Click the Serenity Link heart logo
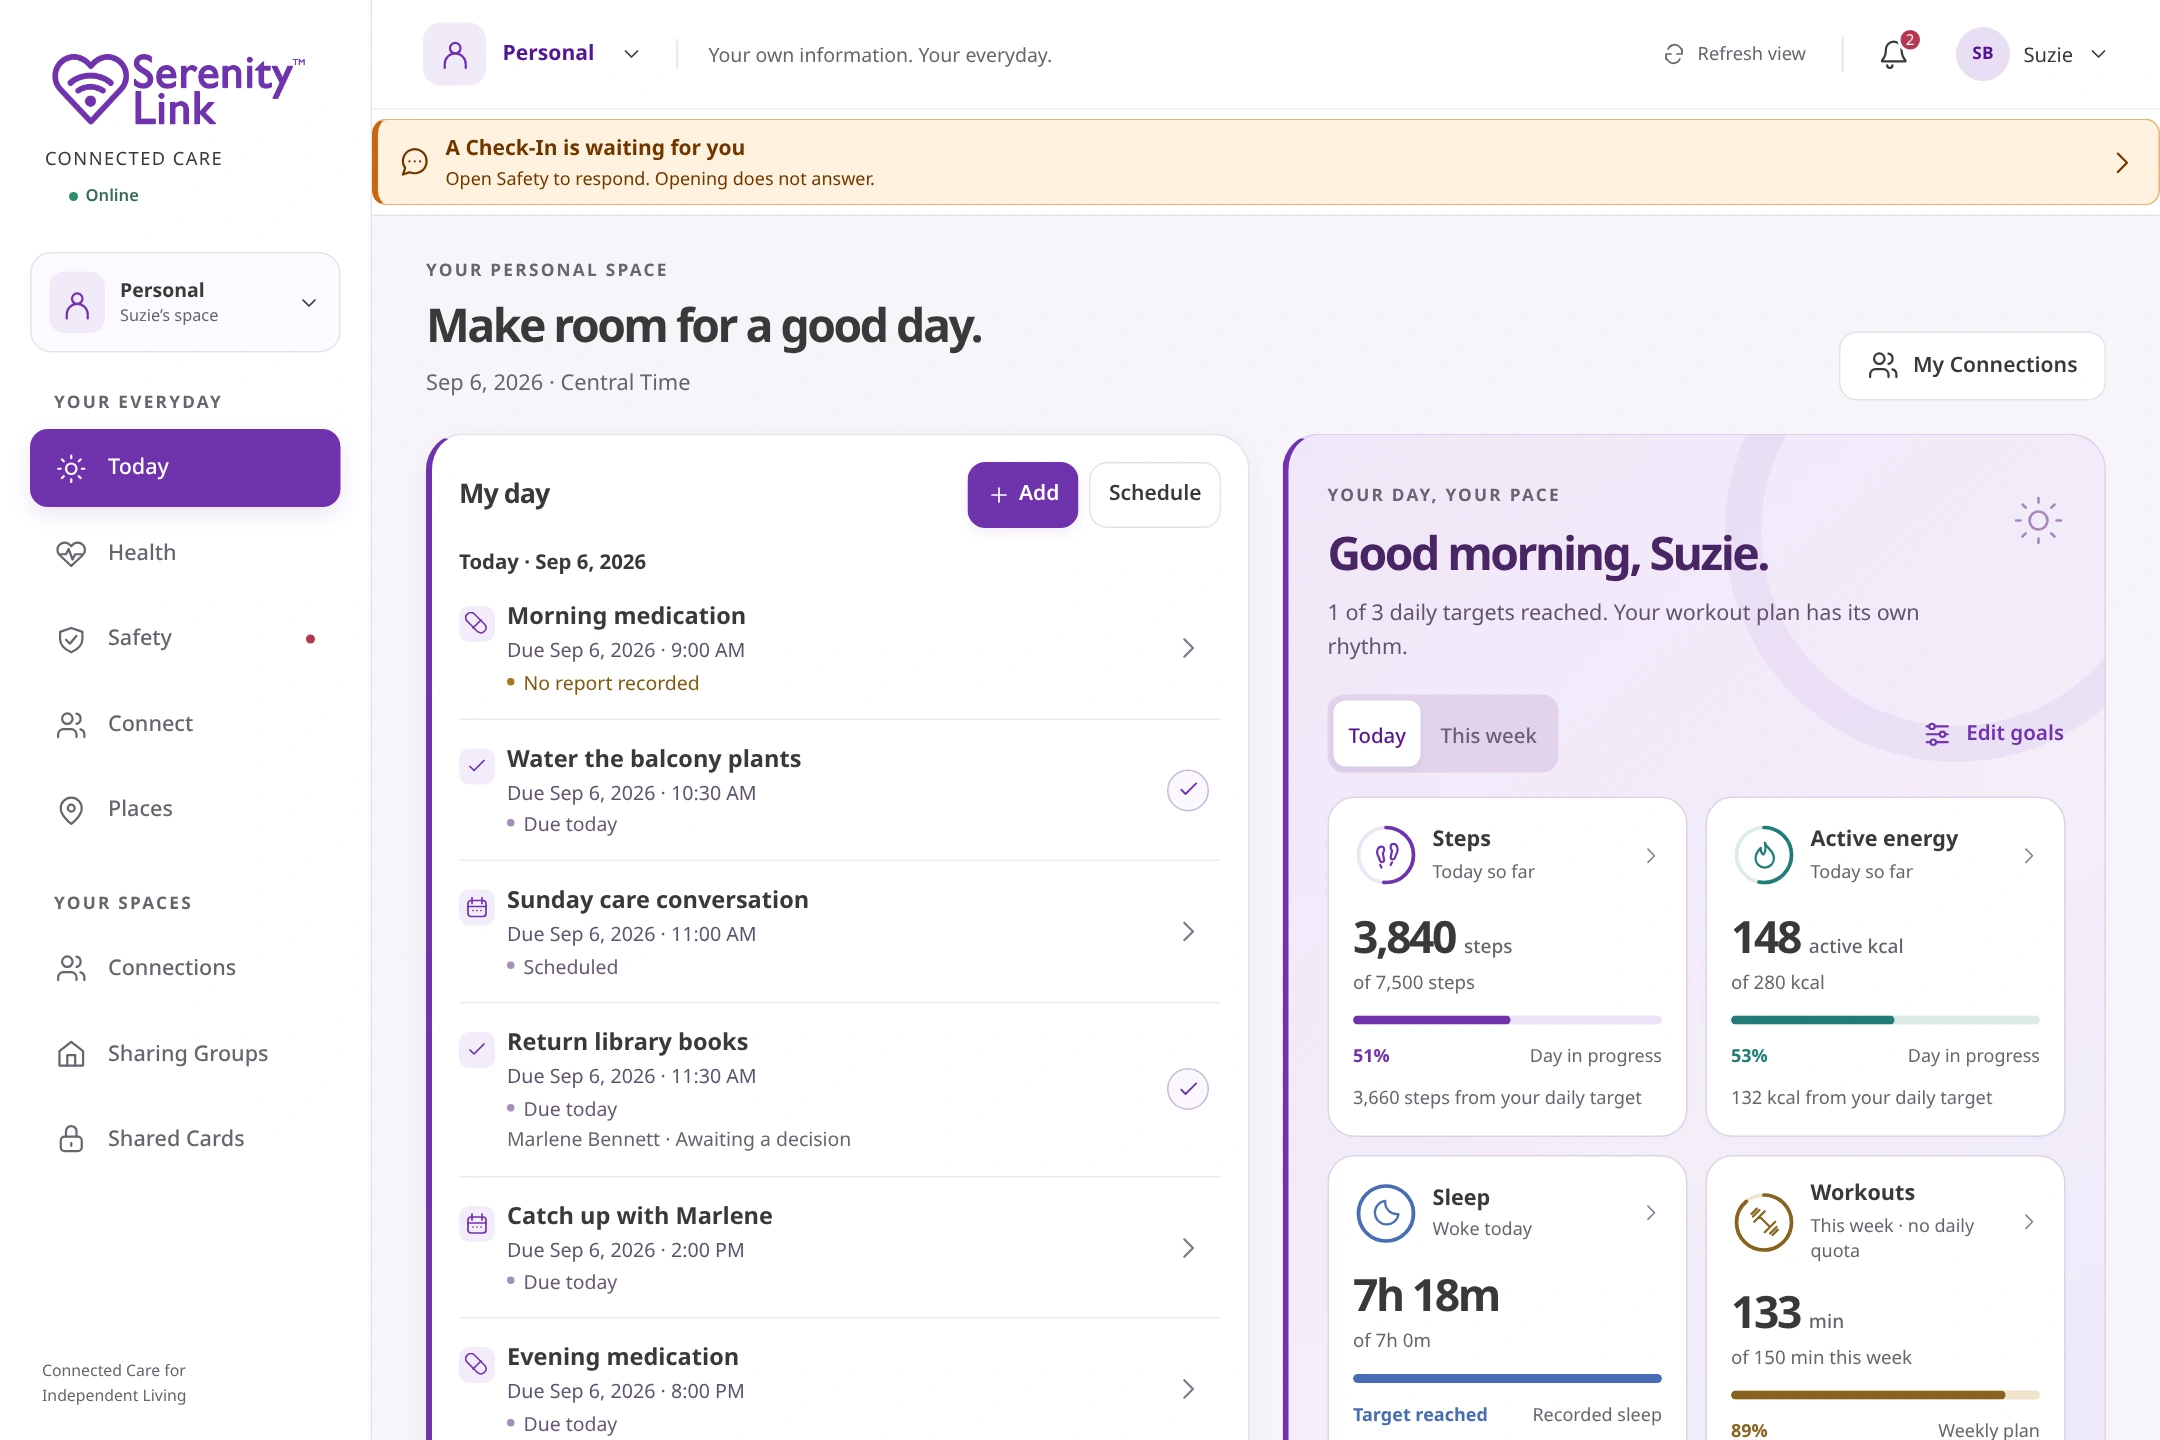This screenshot has width=2160, height=1440. tap(90, 88)
